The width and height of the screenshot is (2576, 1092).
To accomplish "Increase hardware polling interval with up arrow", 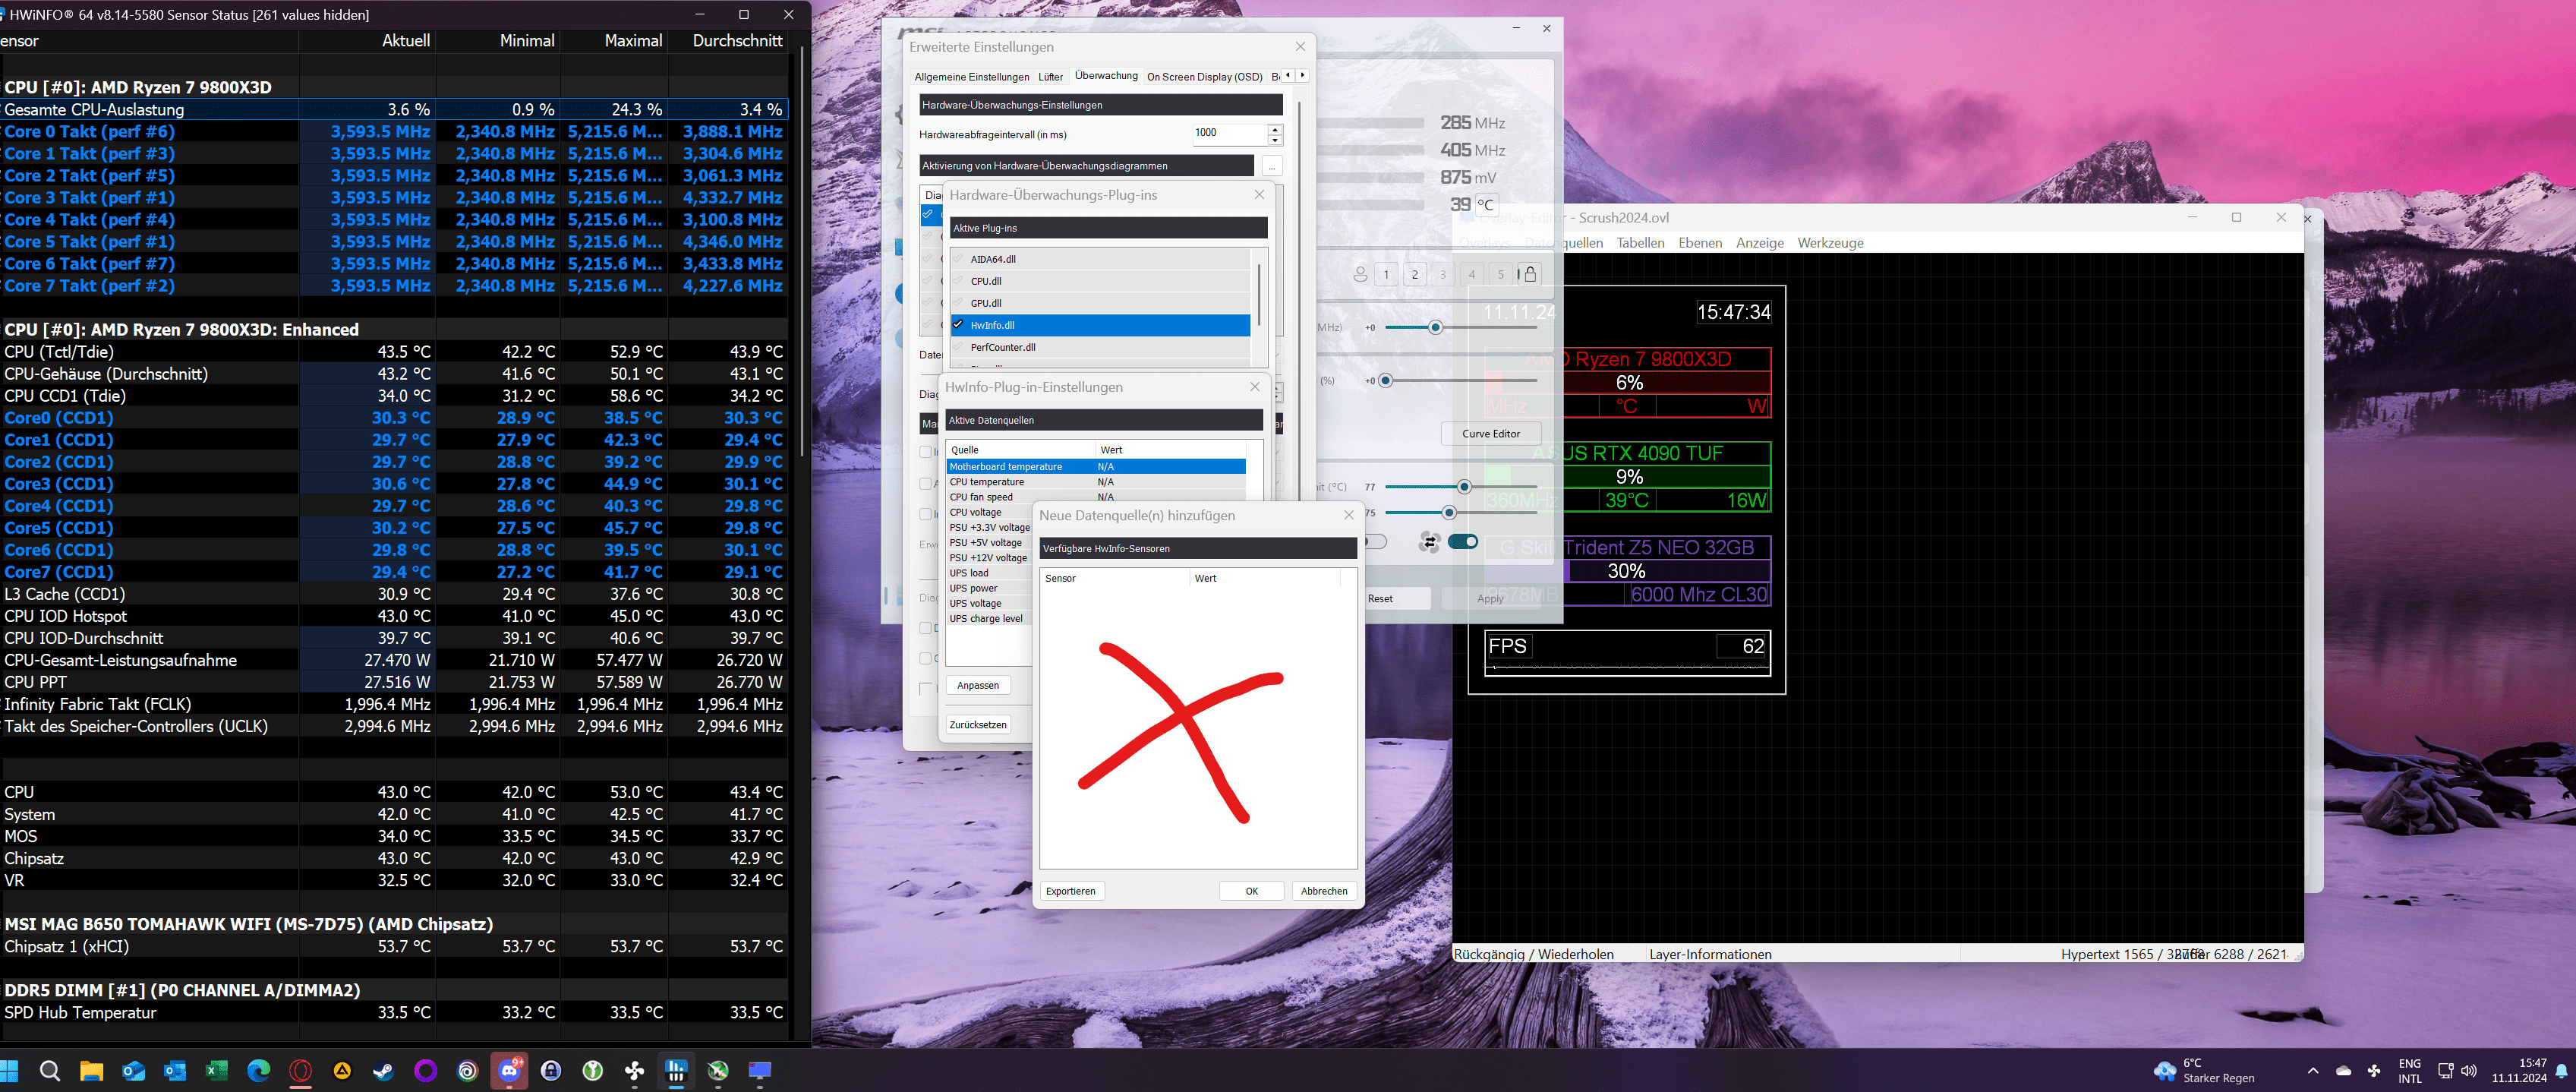I will pos(1274,128).
